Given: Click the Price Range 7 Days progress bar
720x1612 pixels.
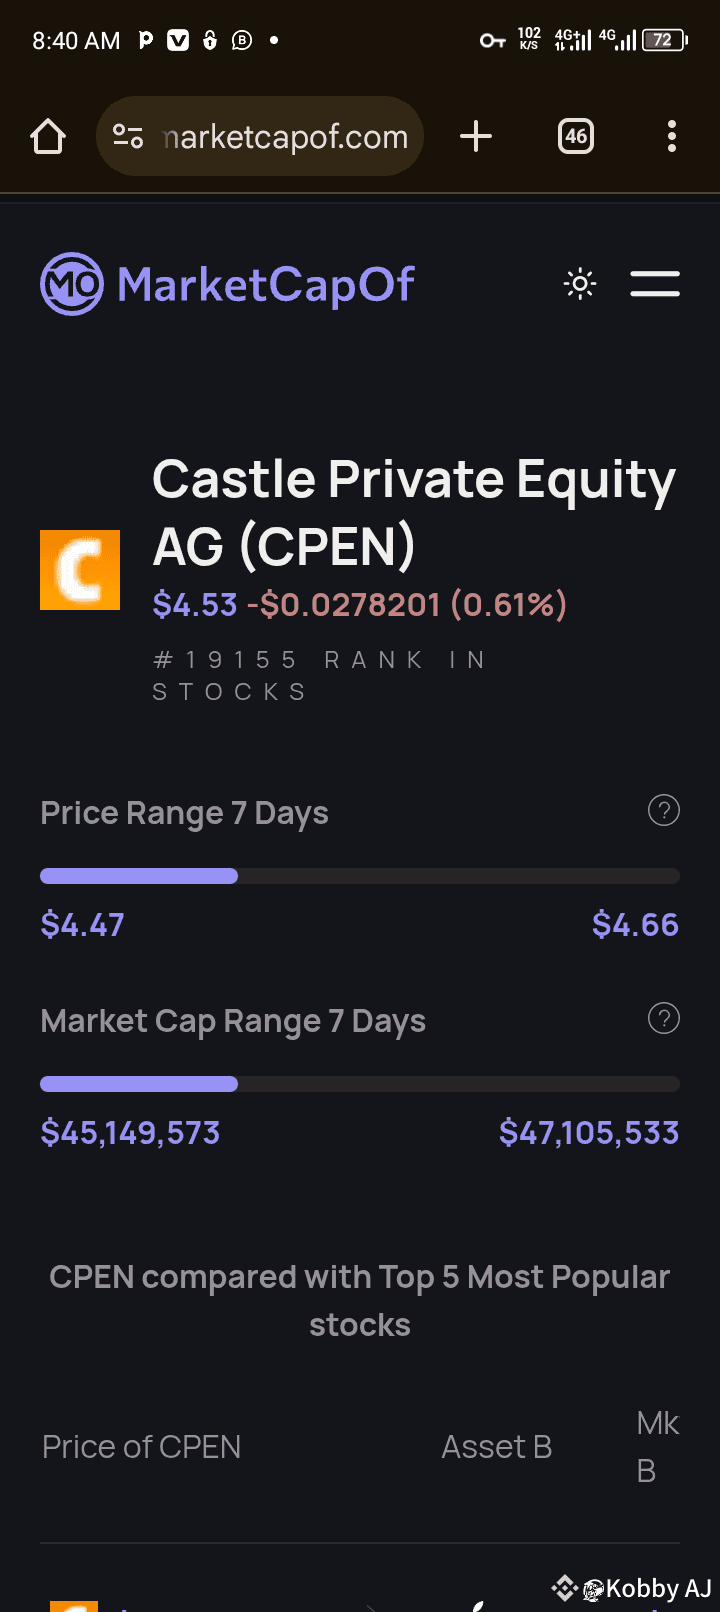Looking at the screenshot, I should point(360,876).
